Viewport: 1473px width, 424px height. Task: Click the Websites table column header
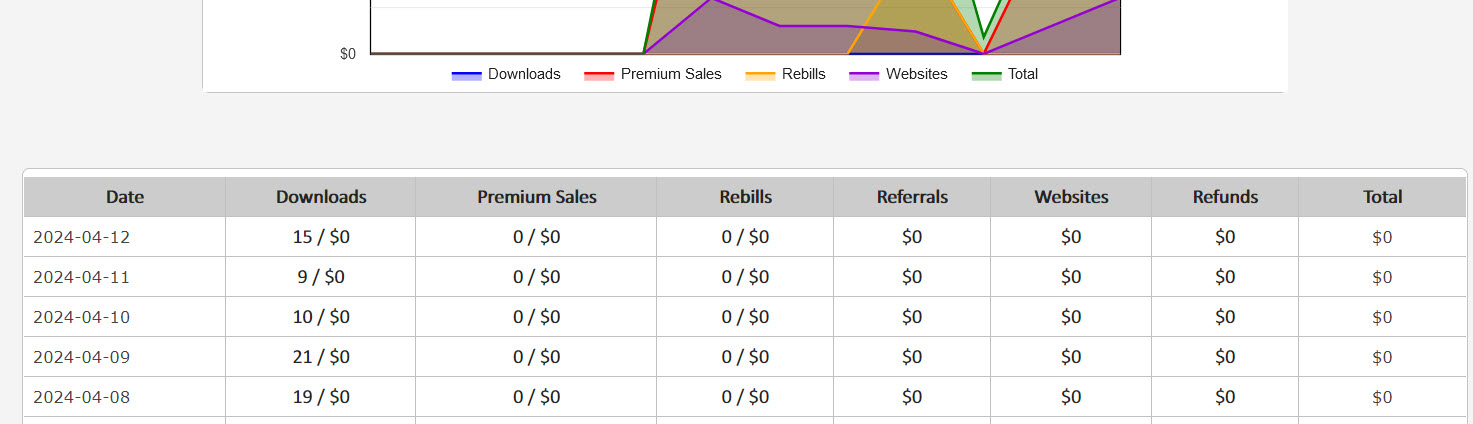pos(1071,197)
